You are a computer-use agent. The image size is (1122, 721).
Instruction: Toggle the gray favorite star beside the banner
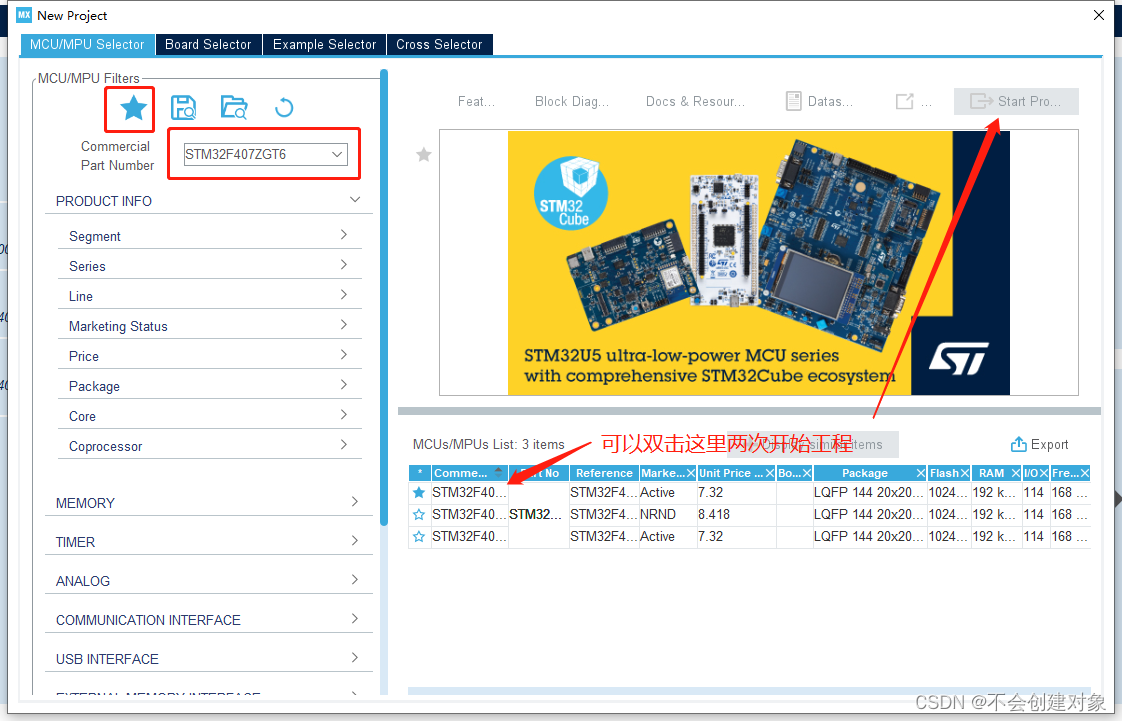[x=424, y=154]
